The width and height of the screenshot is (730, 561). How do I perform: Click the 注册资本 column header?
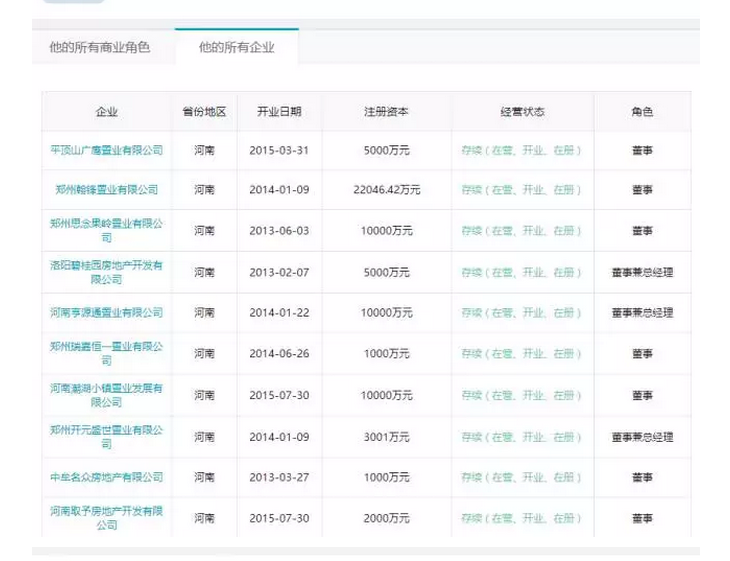[x=386, y=112]
